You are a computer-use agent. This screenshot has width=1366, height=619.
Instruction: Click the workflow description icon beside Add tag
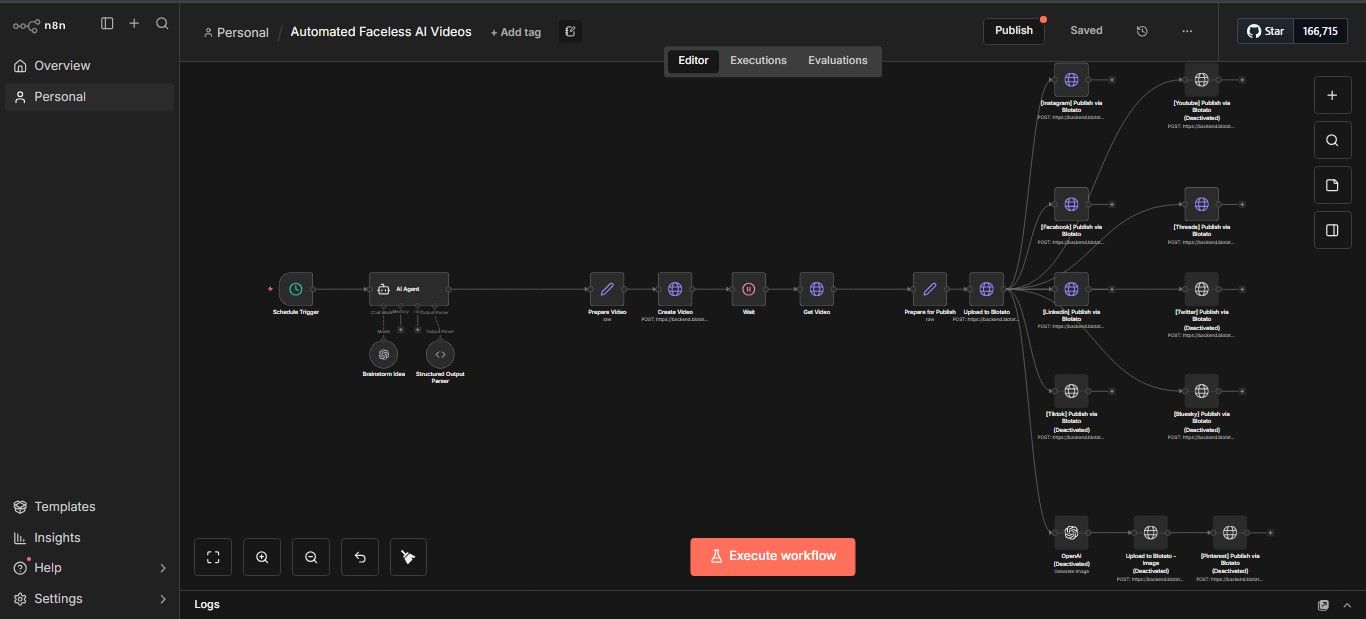tap(570, 32)
